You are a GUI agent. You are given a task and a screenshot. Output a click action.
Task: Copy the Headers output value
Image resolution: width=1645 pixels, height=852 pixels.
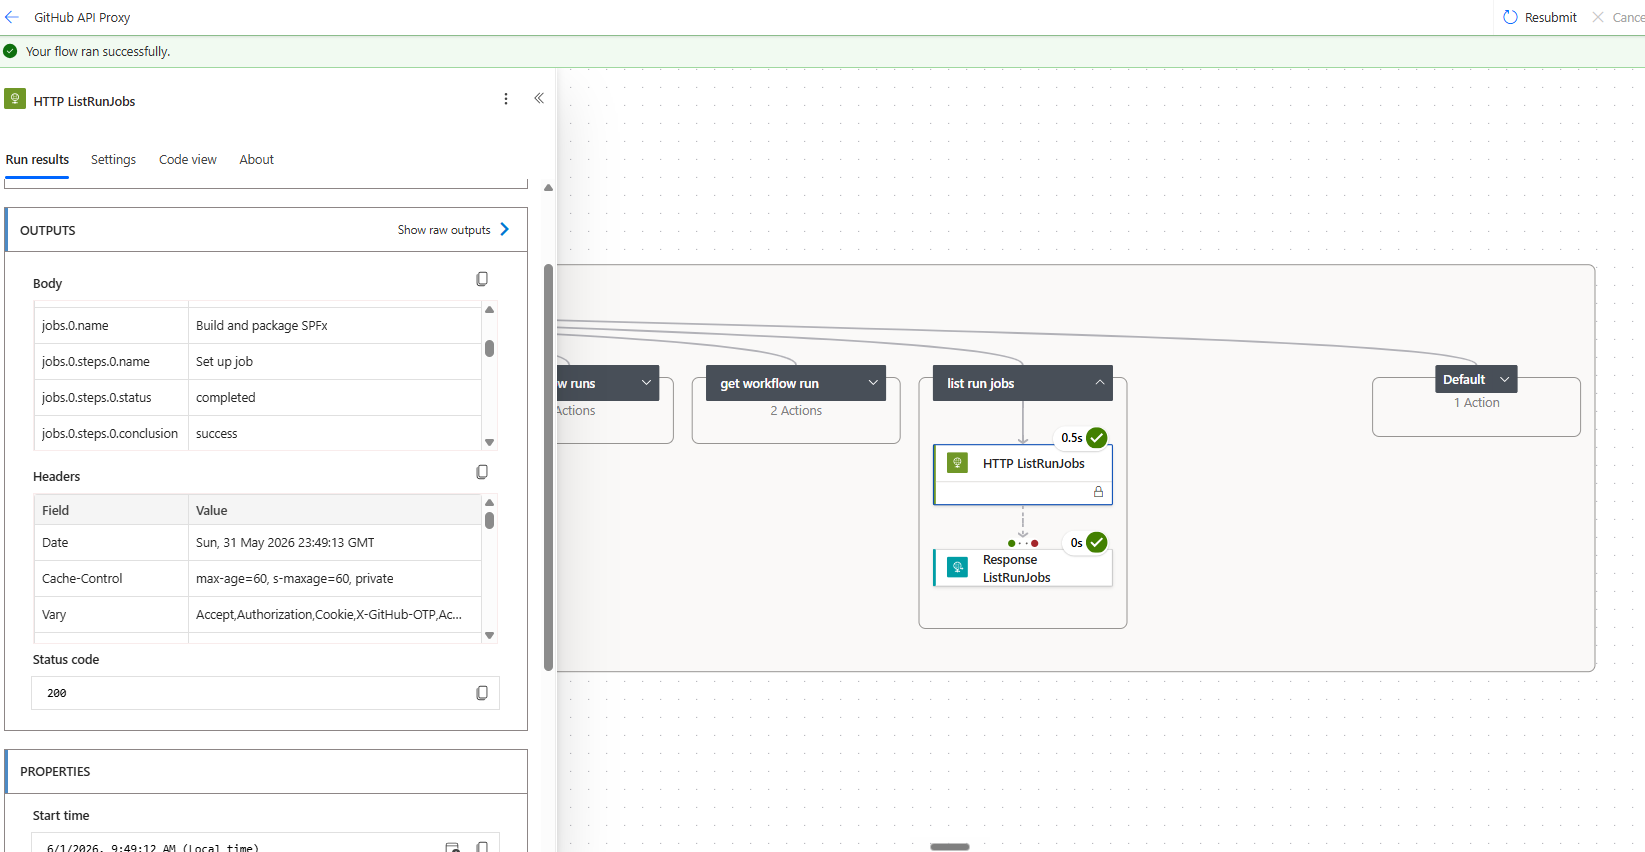482,472
